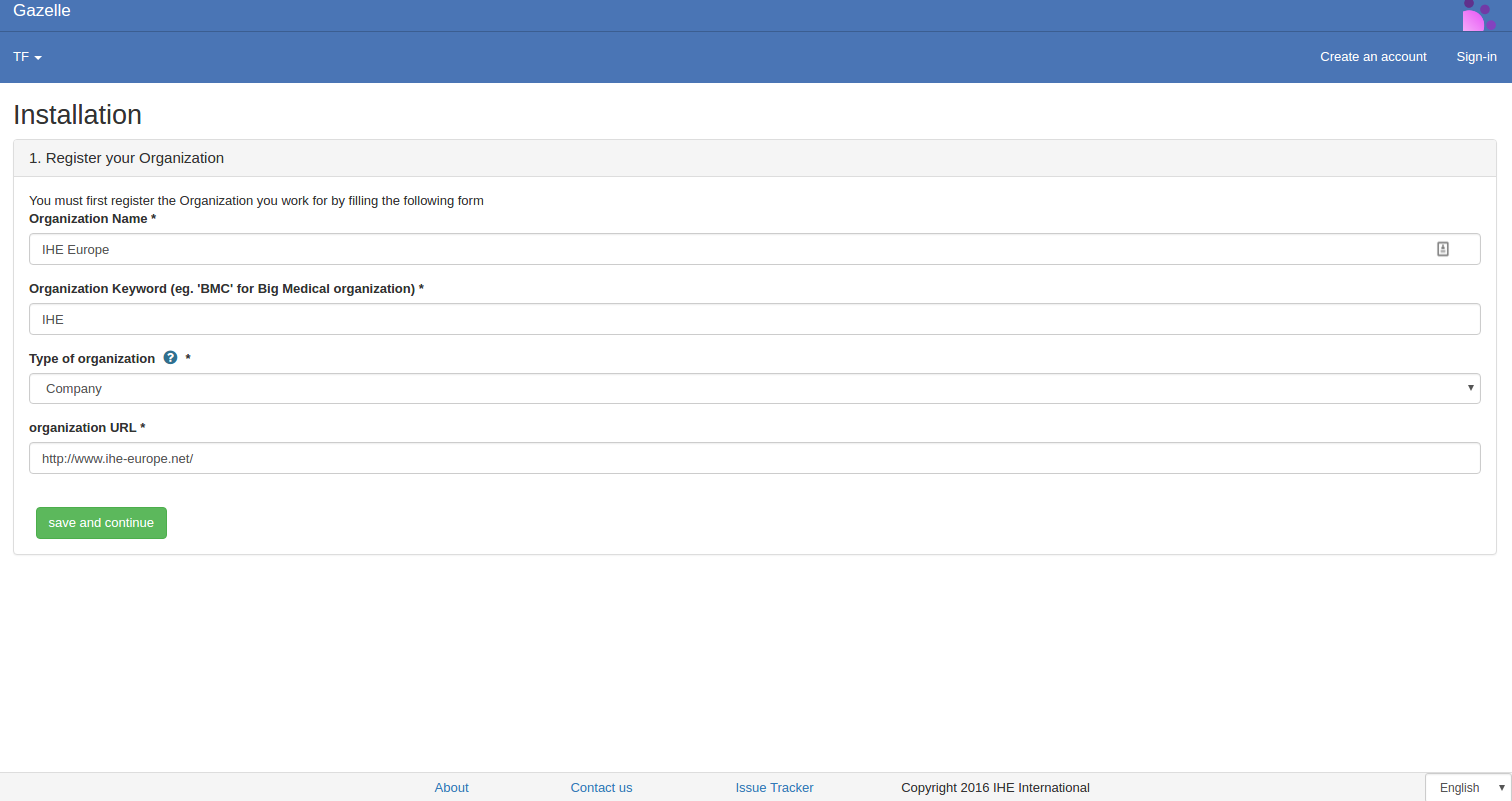
Task: Click the Copyright 2016 IHE International text
Action: click(995, 787)
